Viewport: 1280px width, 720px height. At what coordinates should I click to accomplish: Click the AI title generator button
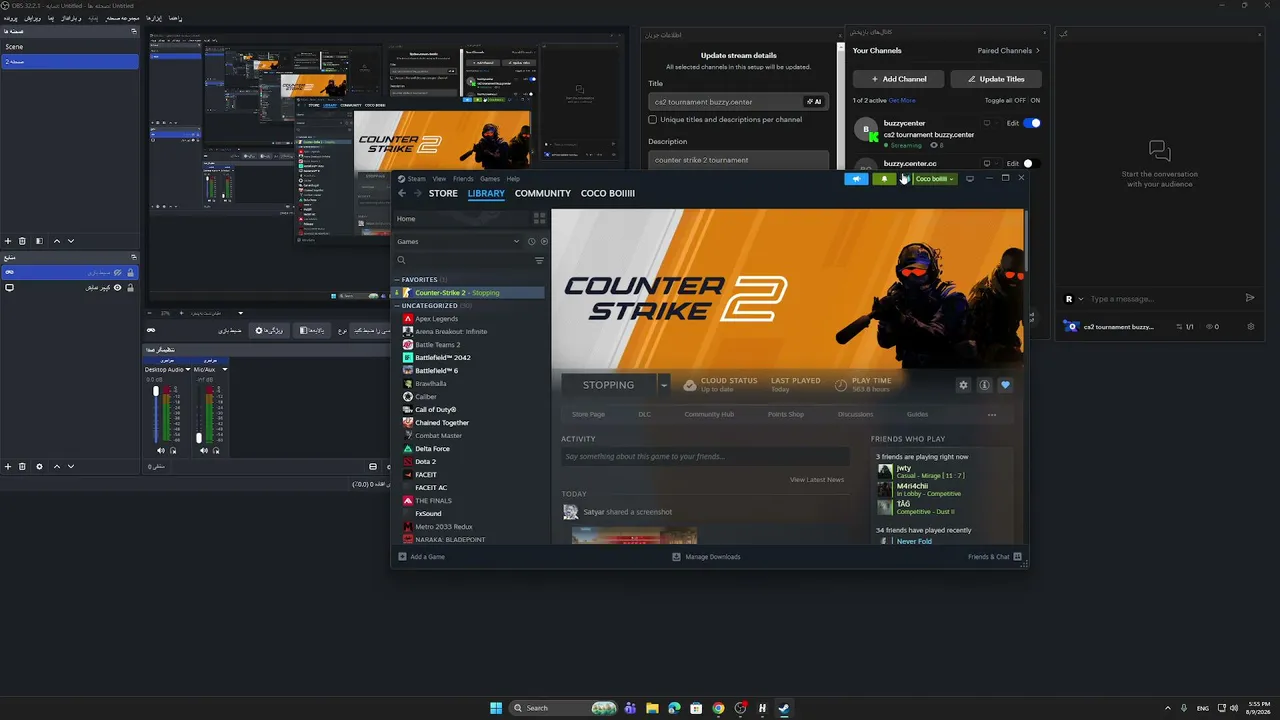pos(815,101)
